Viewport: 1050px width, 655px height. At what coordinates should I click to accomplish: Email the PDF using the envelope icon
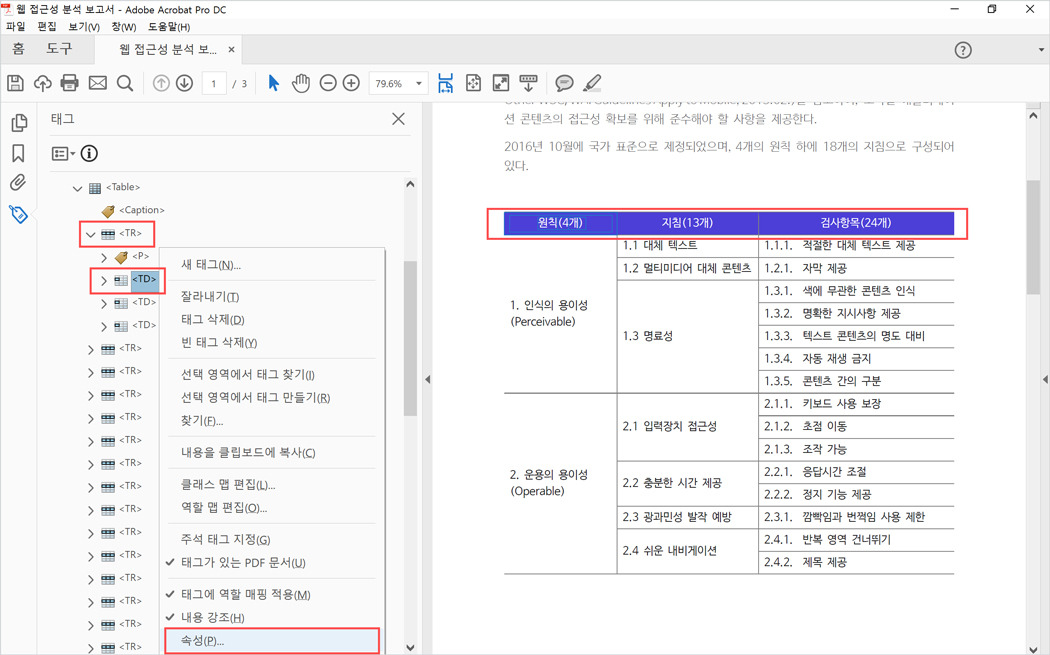pos(97,83)
